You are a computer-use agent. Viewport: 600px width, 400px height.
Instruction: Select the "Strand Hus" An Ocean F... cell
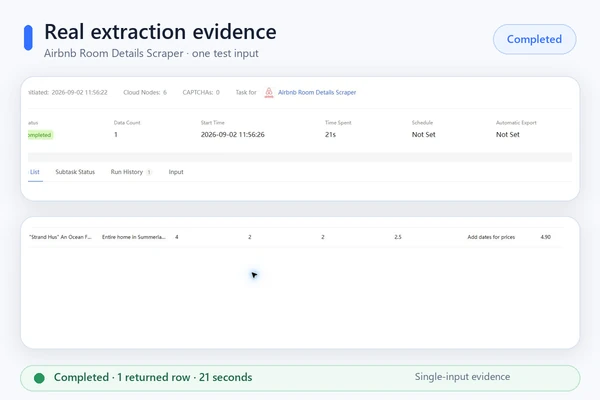60,237
